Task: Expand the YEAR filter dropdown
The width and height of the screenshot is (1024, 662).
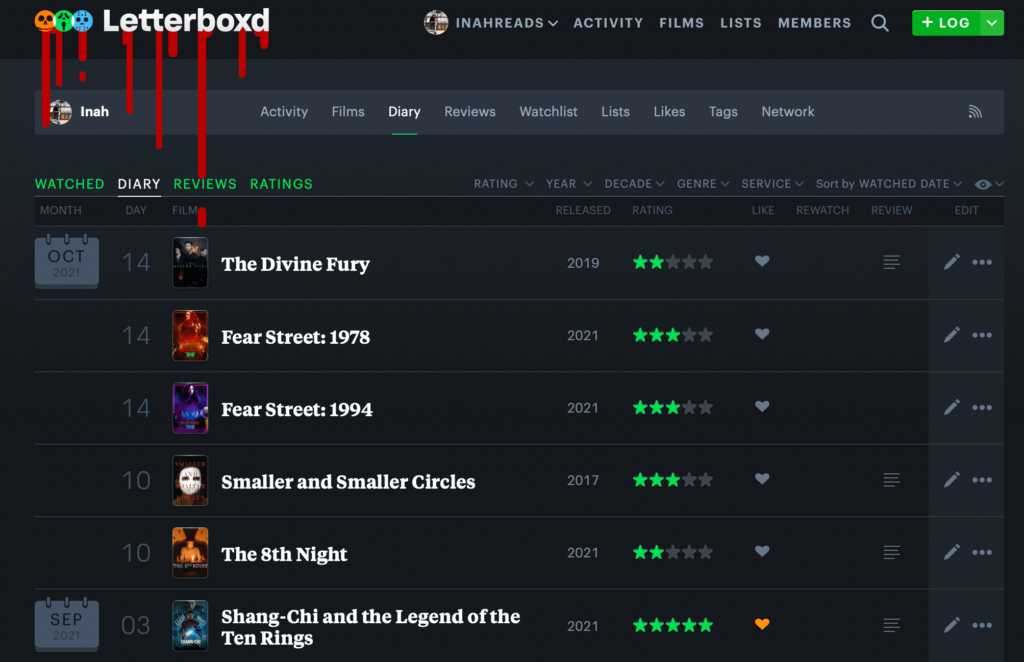Action: (569, 184)
